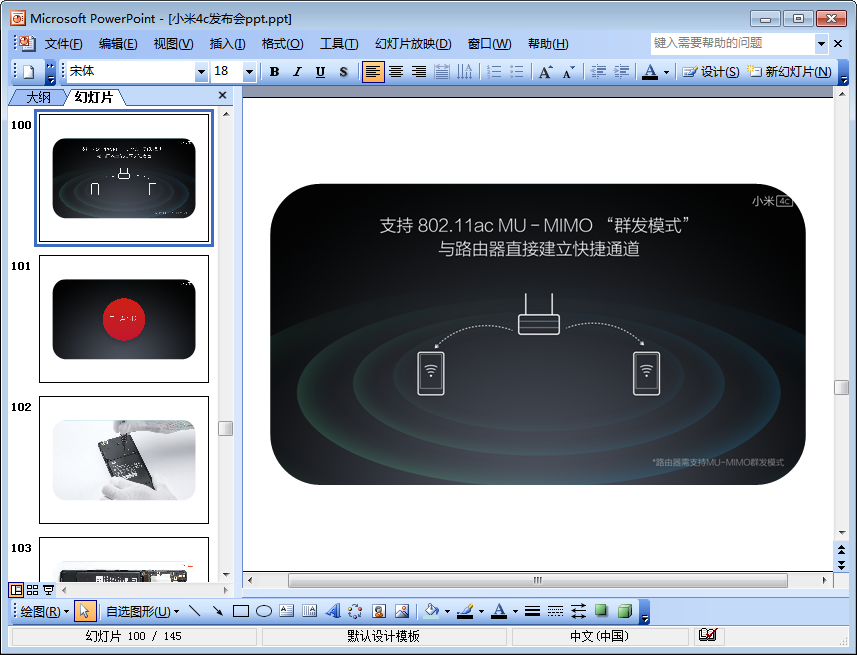The width and height of the screenshot is (857, 655).
Task: Open the Insert (插入) menu
Action: coord(227,44)
